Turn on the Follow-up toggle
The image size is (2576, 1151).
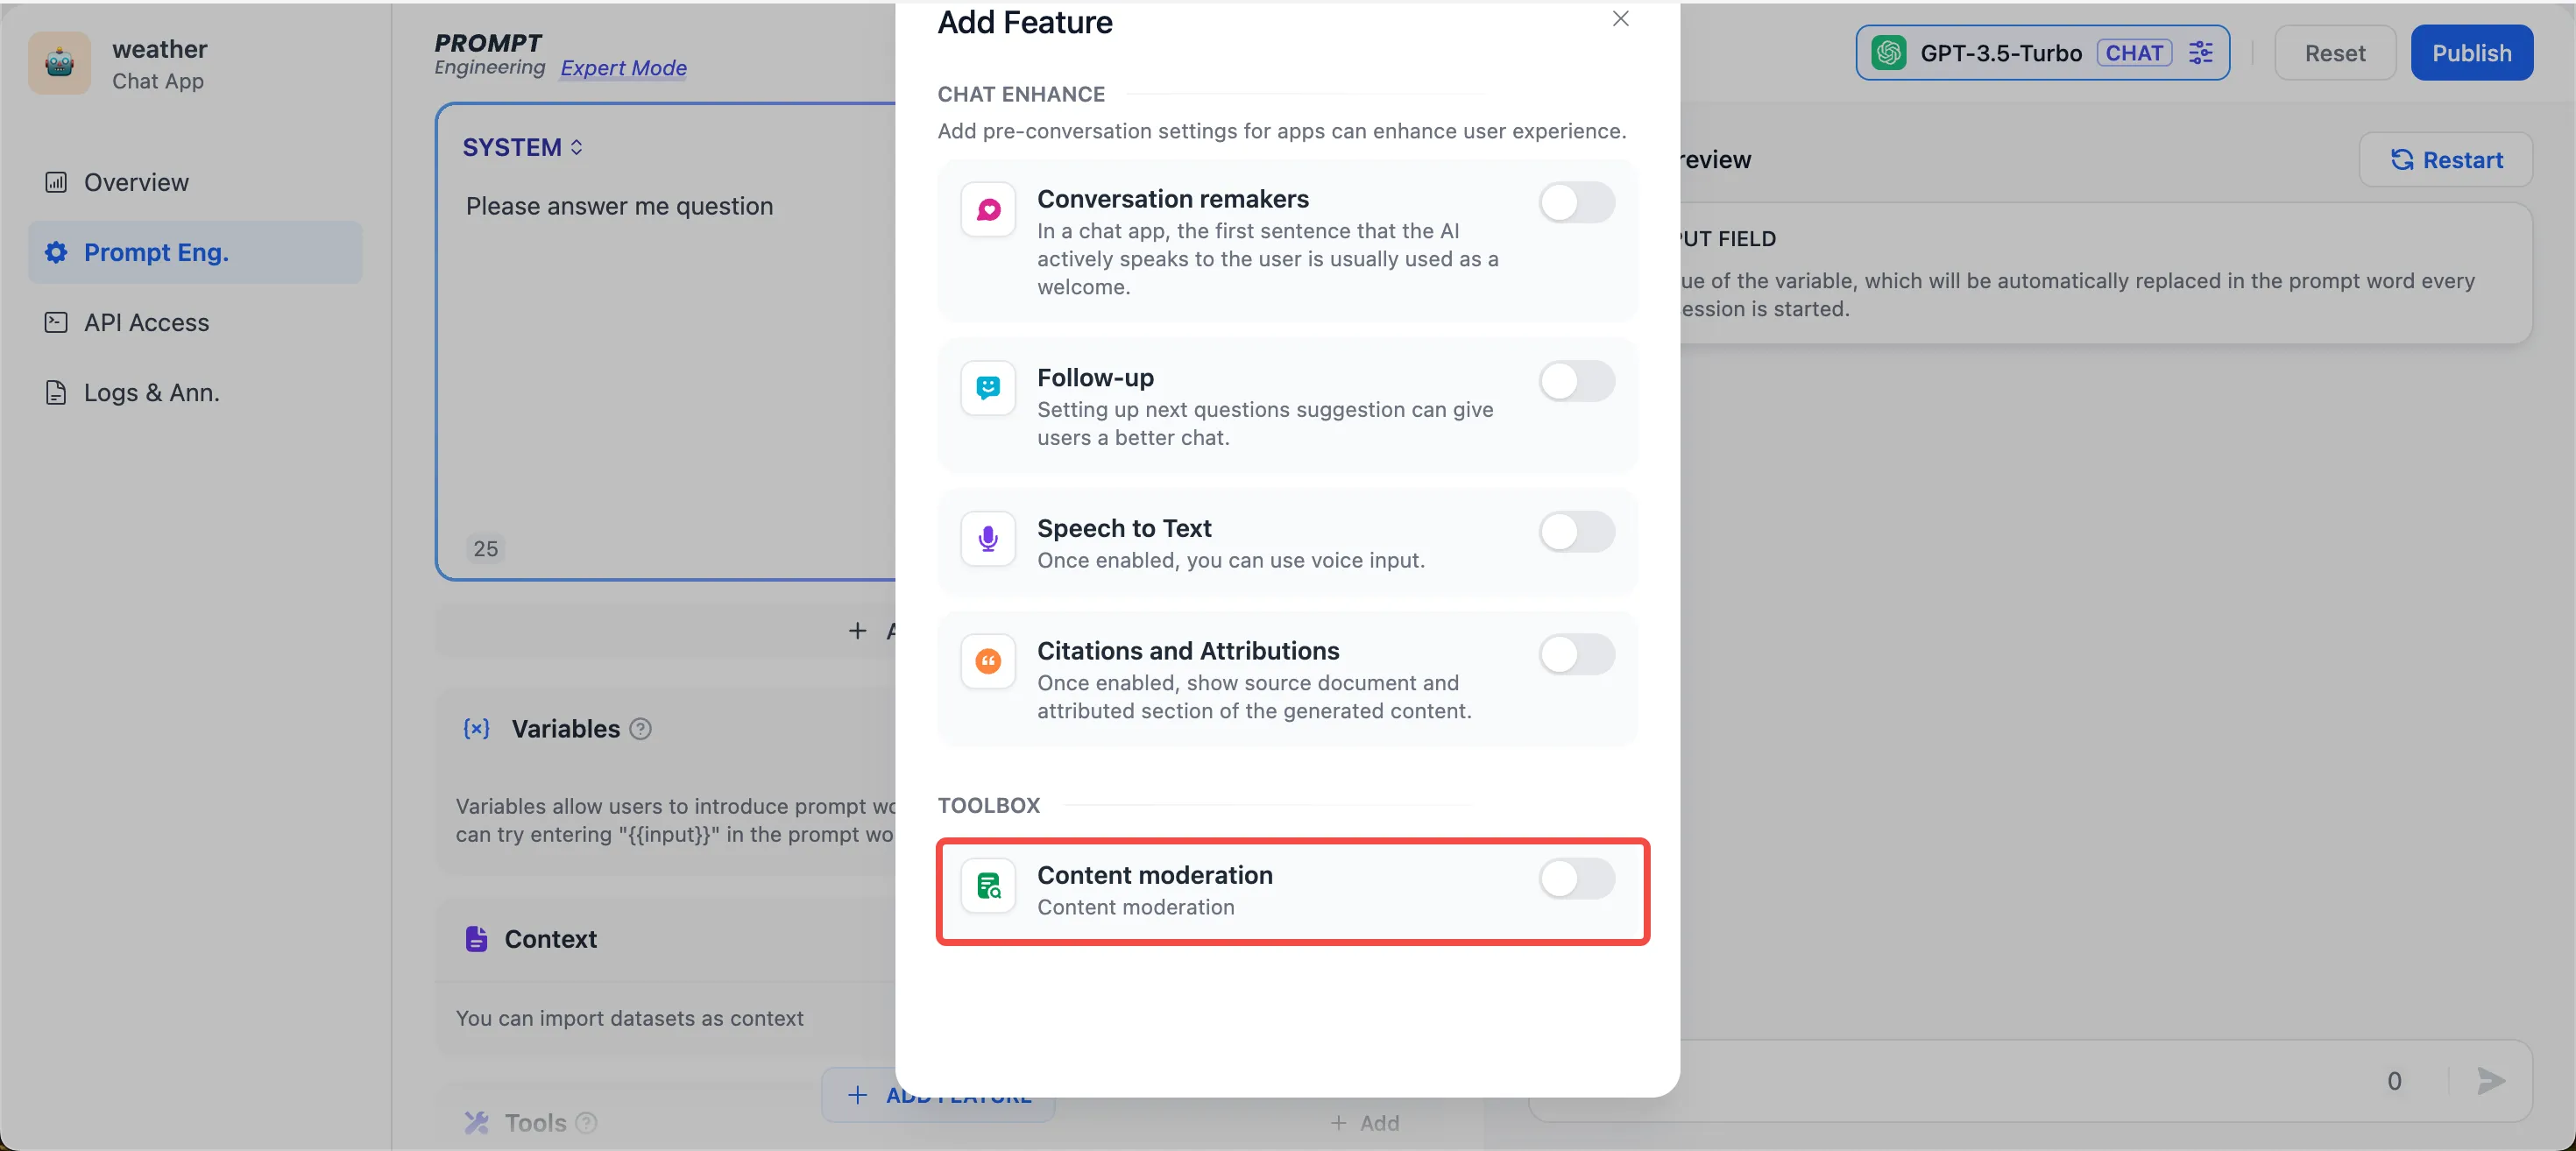pyautogui.click(x=1575, y=381)
